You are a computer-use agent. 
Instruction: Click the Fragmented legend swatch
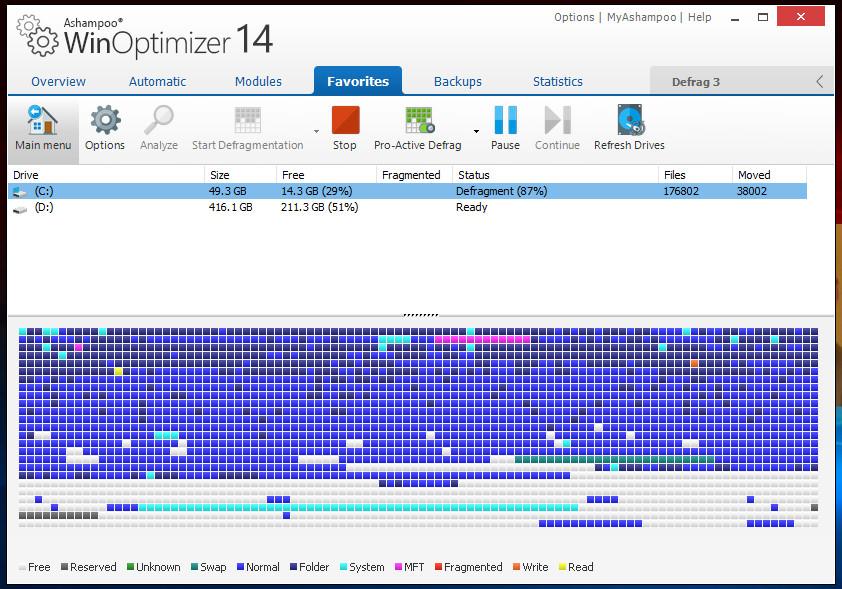pyautogui.click(x=438, y=567)
